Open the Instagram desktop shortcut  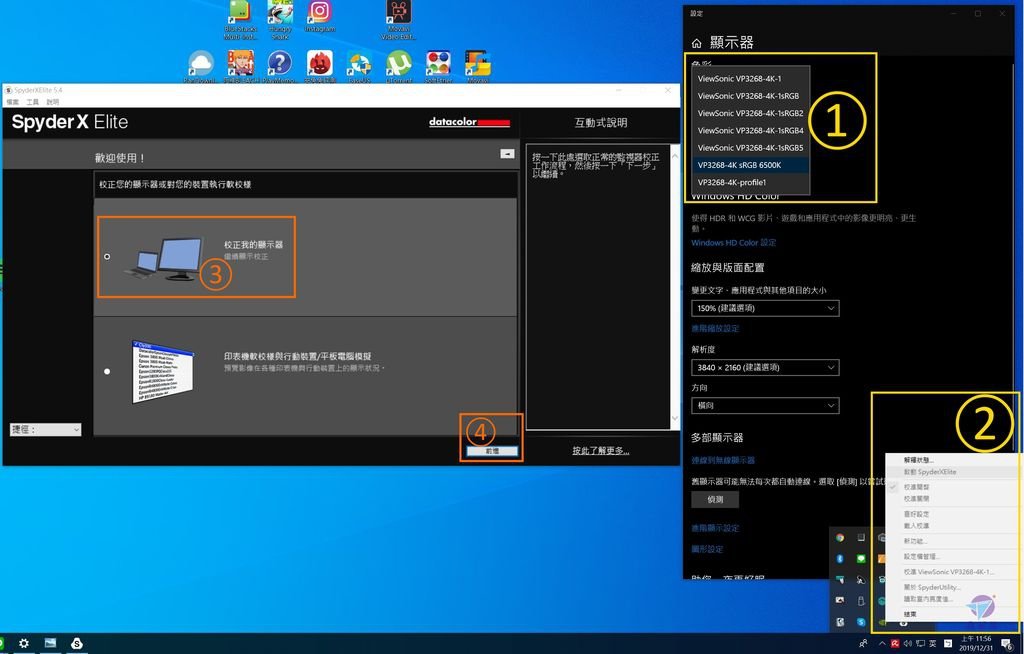tap(319, 16)
